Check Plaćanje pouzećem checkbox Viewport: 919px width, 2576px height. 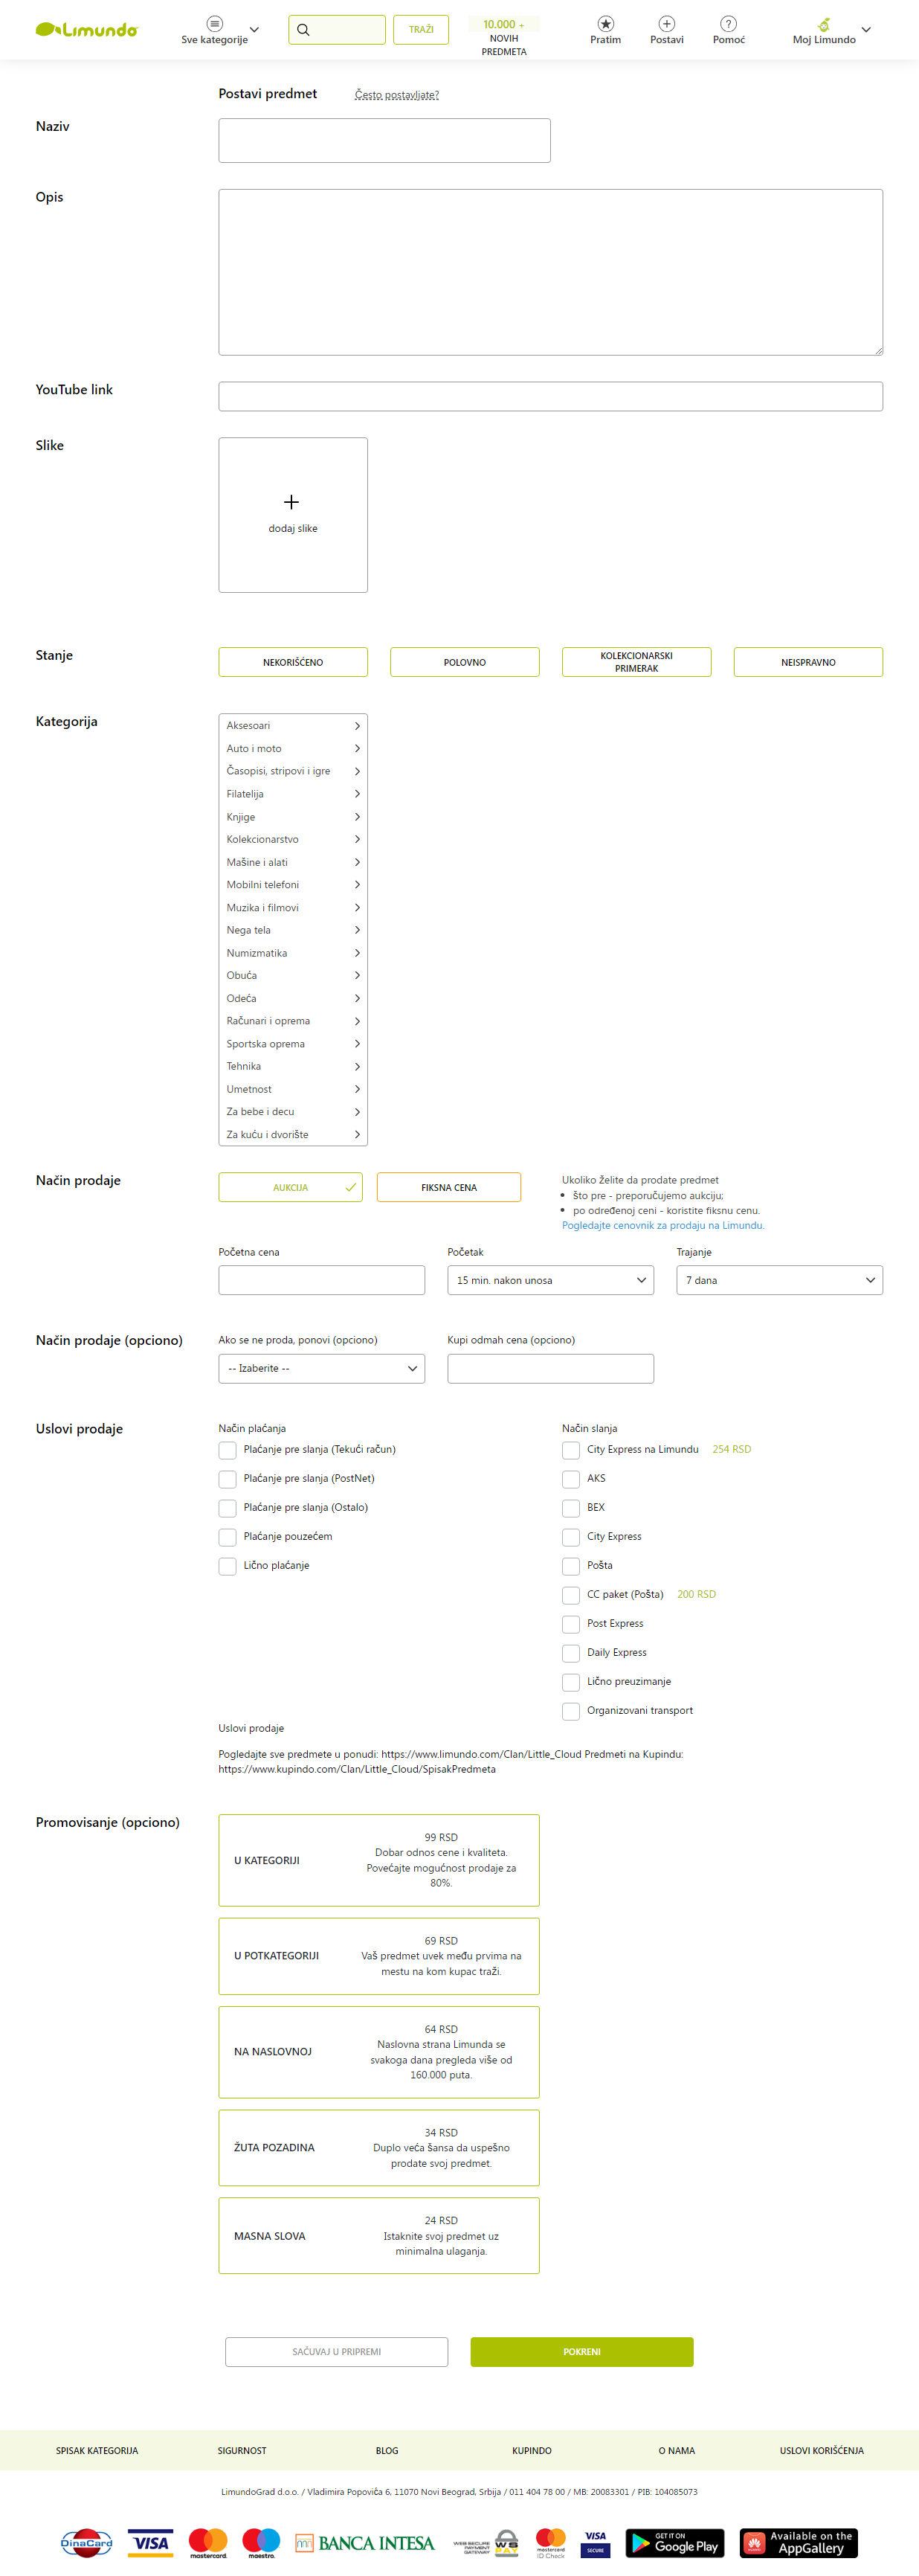228,1537
